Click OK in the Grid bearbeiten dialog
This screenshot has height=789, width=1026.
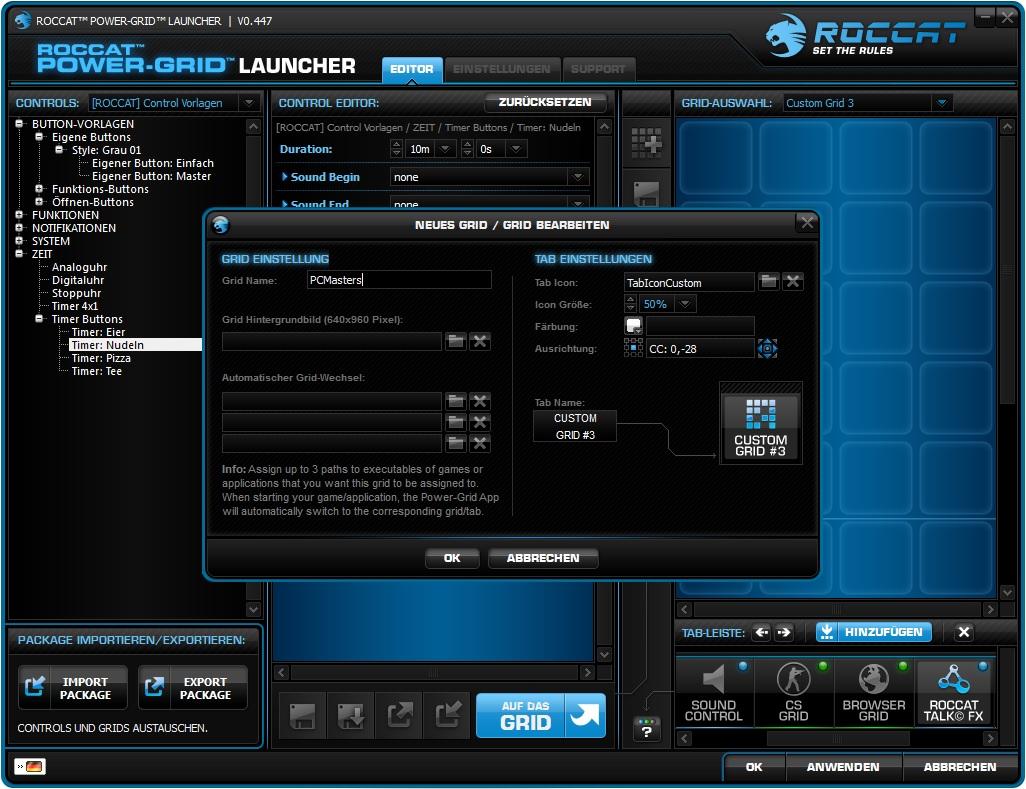(451, 558)
